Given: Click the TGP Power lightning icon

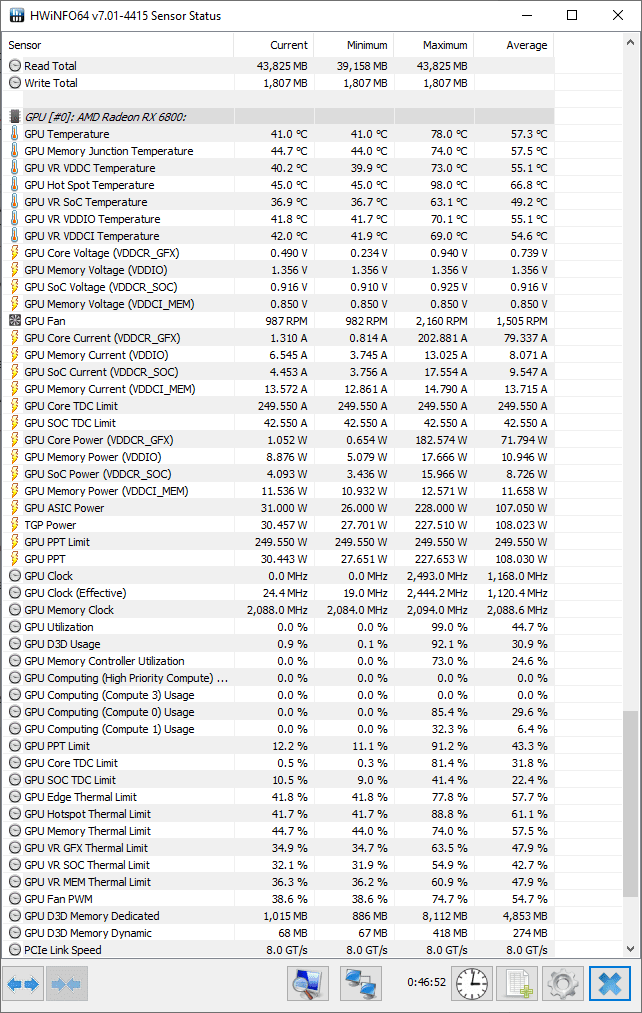Looking at the screenshot, I should pos(15,525).
